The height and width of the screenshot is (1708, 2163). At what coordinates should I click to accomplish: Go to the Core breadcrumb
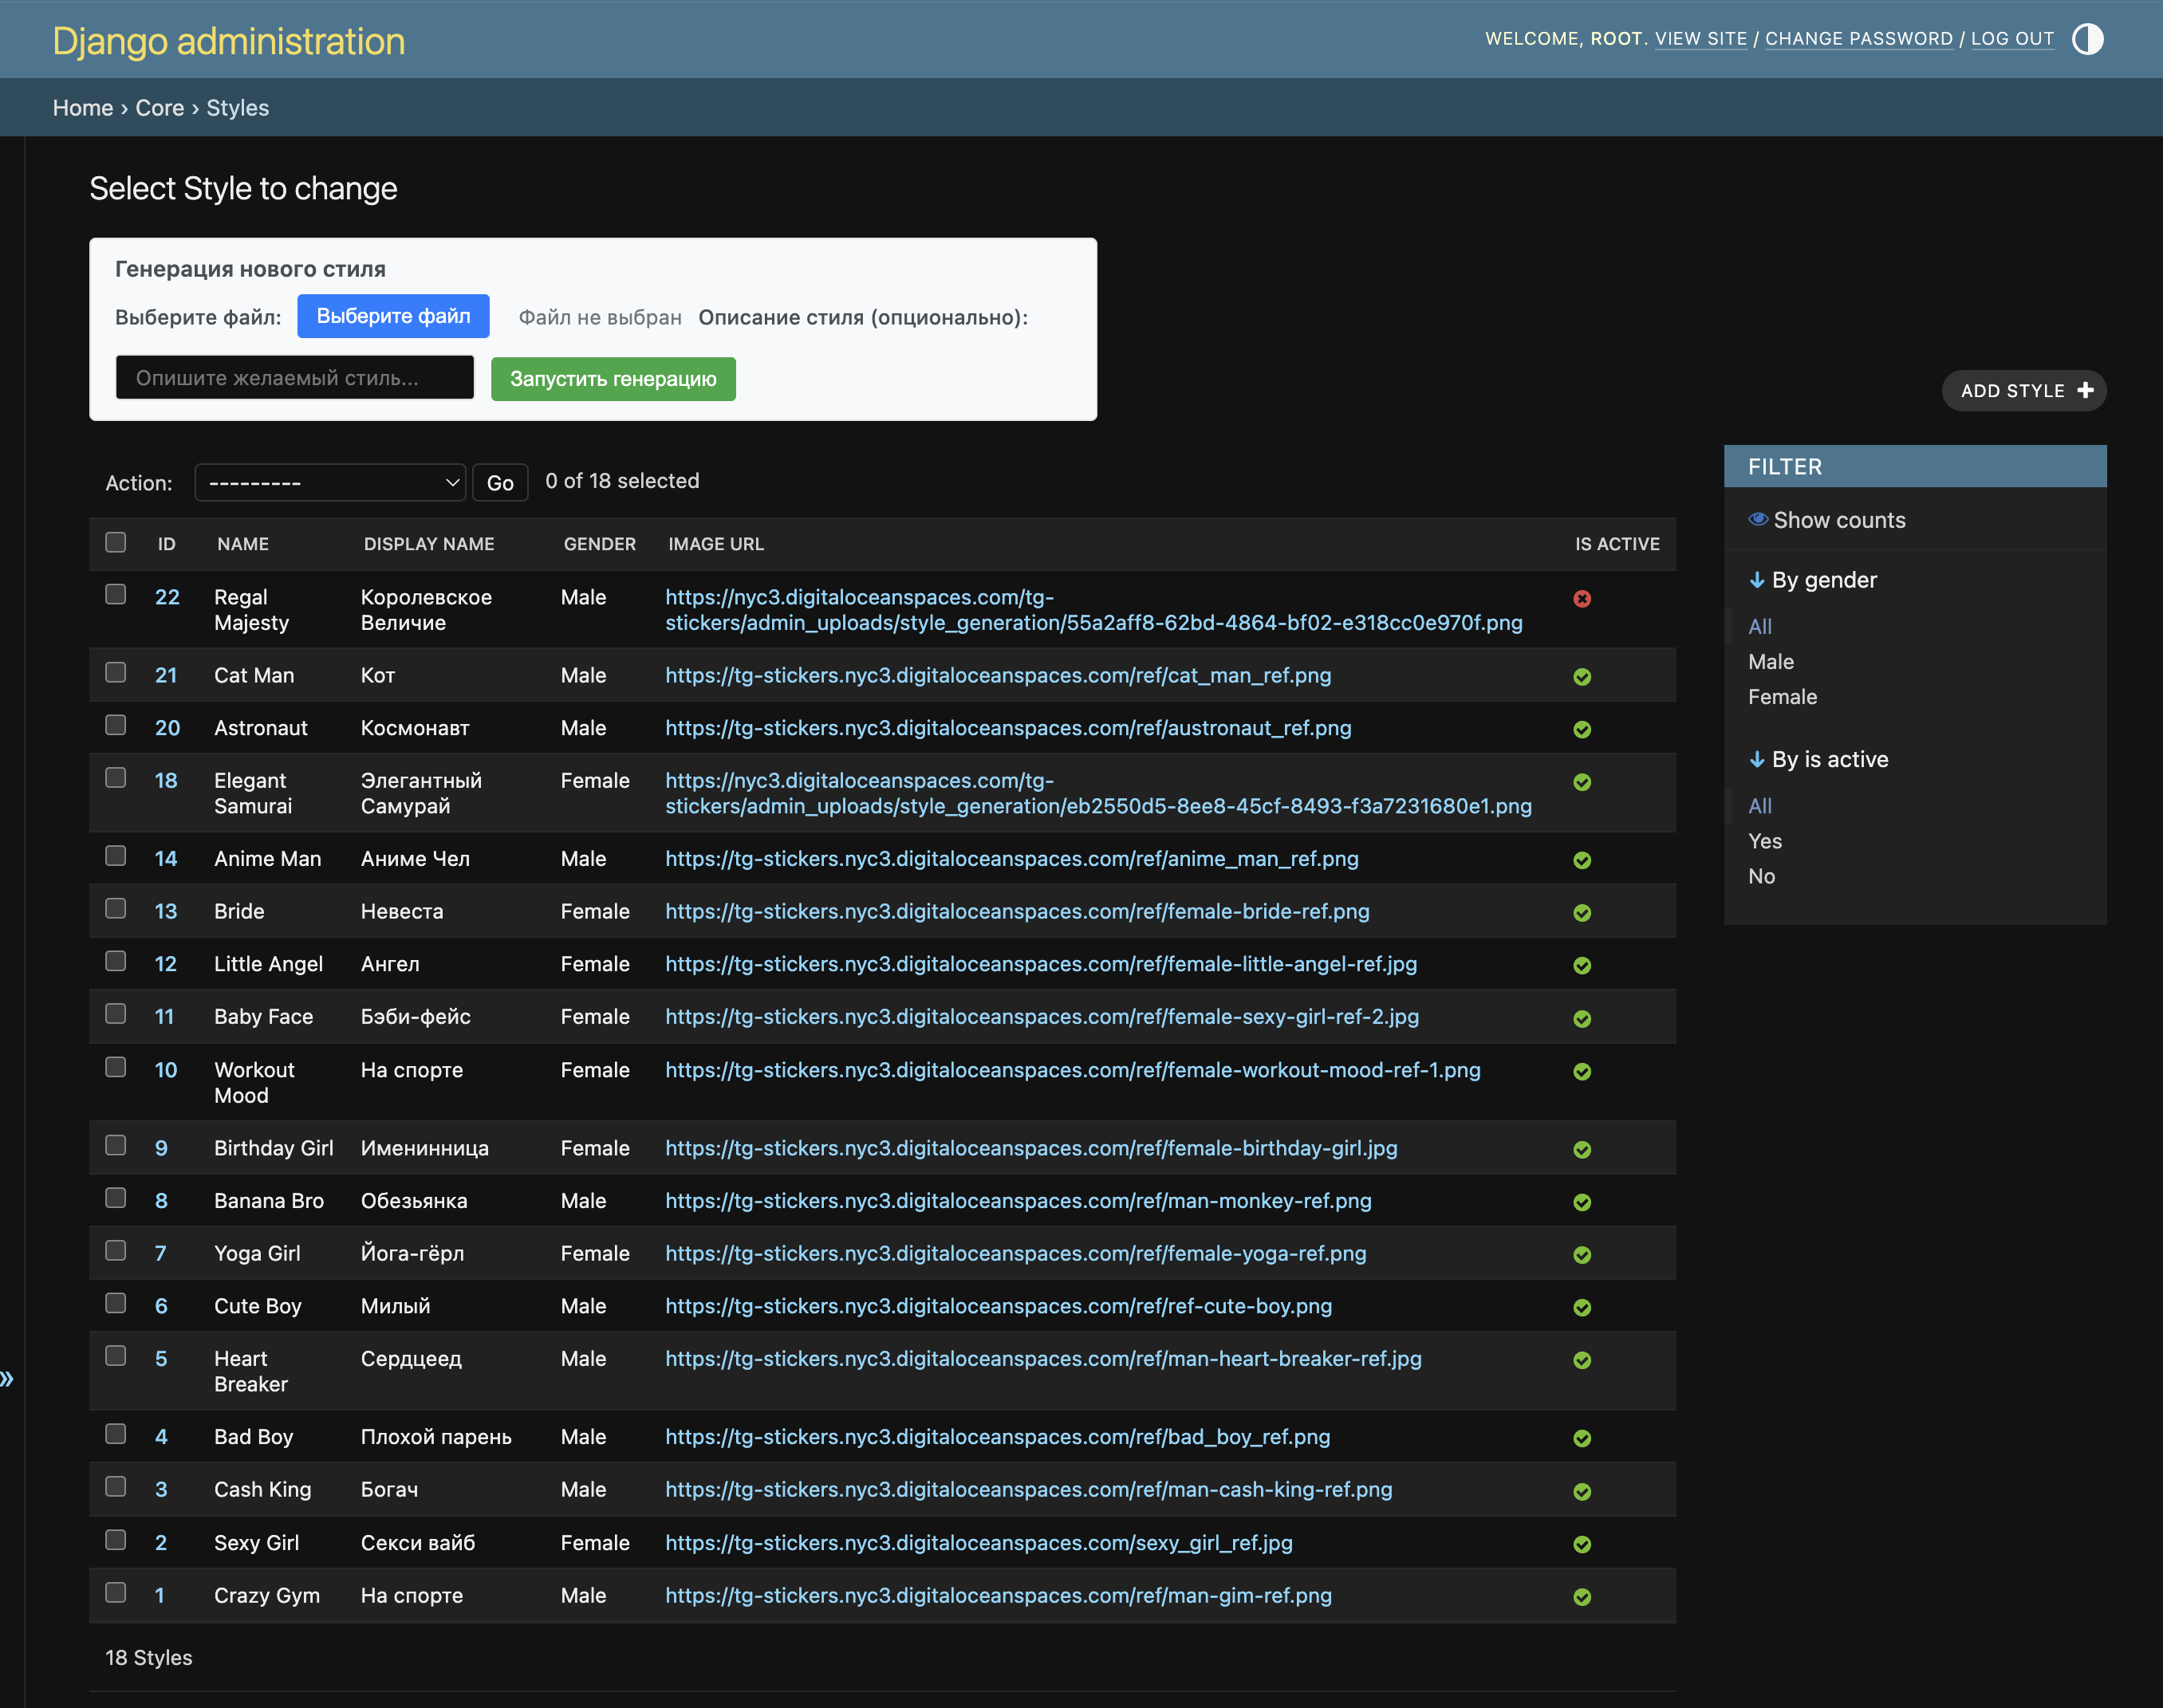159,108
